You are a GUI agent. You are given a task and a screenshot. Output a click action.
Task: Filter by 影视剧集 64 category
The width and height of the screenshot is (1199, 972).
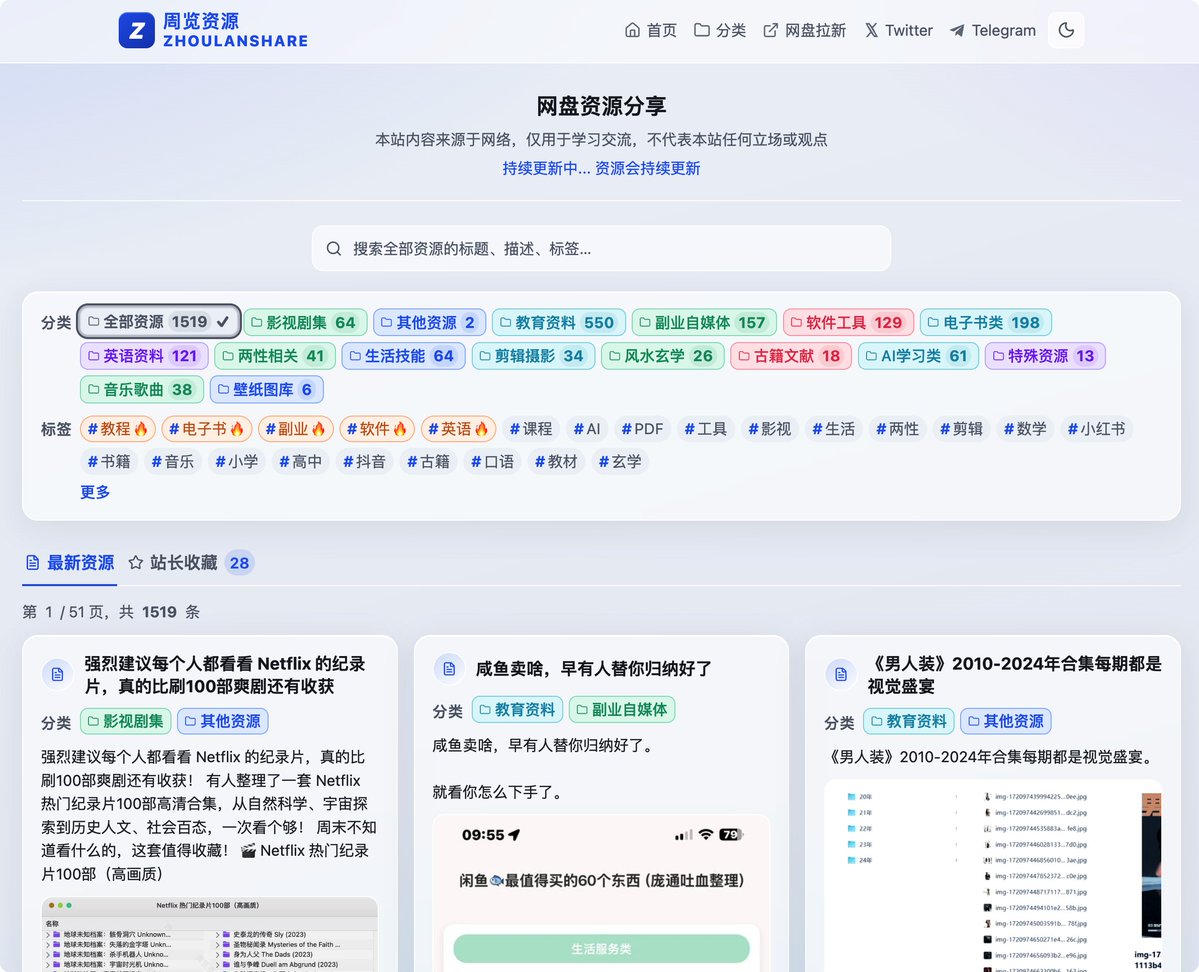(305, 323)
